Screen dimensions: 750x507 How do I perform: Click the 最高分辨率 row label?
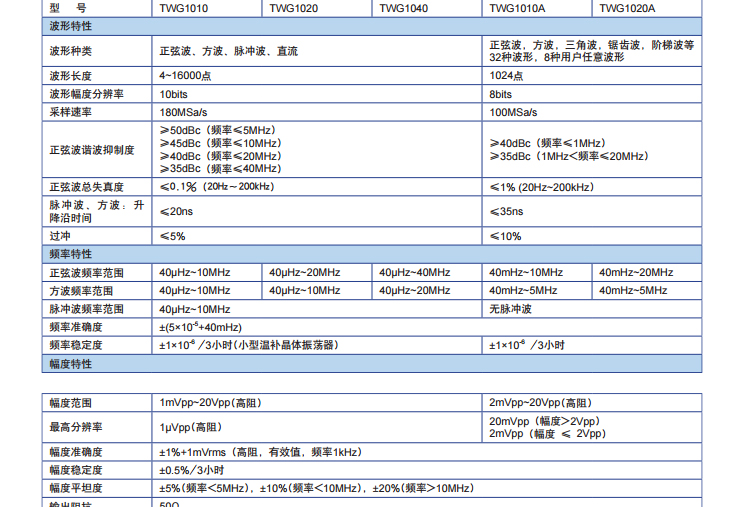click(76, 427)
